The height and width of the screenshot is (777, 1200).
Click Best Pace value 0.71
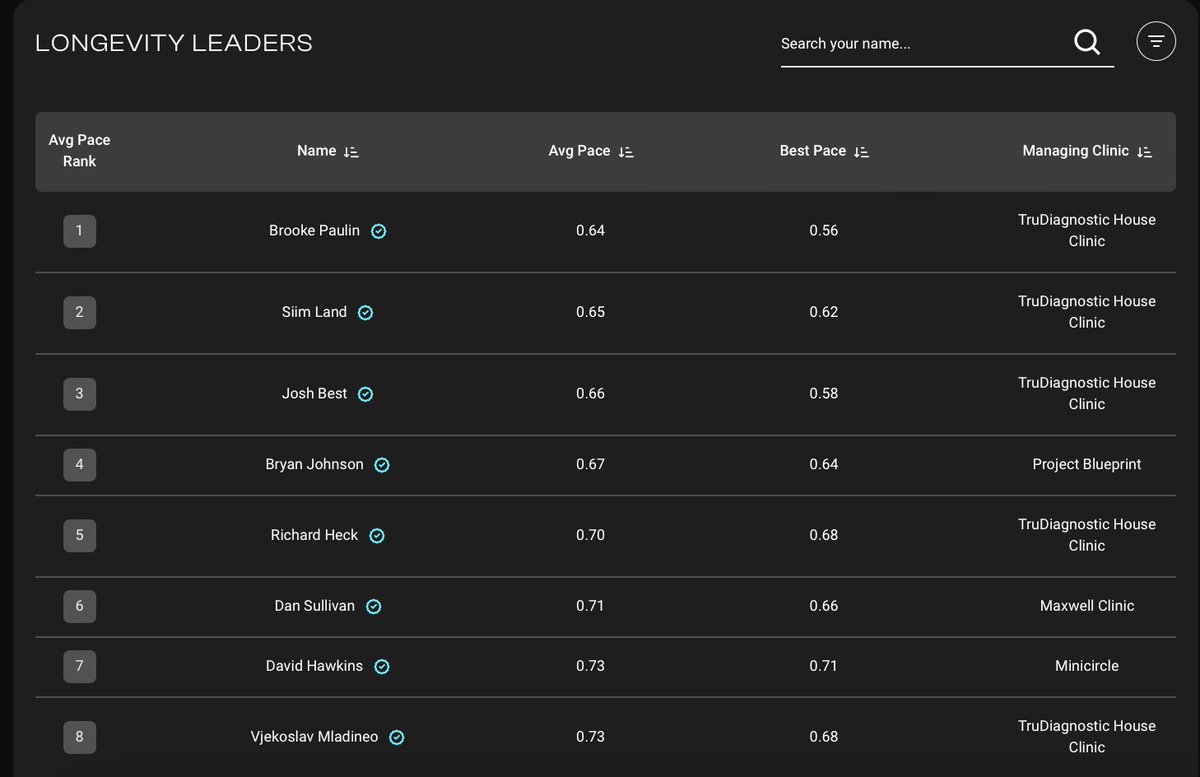[x=824, y=666]
